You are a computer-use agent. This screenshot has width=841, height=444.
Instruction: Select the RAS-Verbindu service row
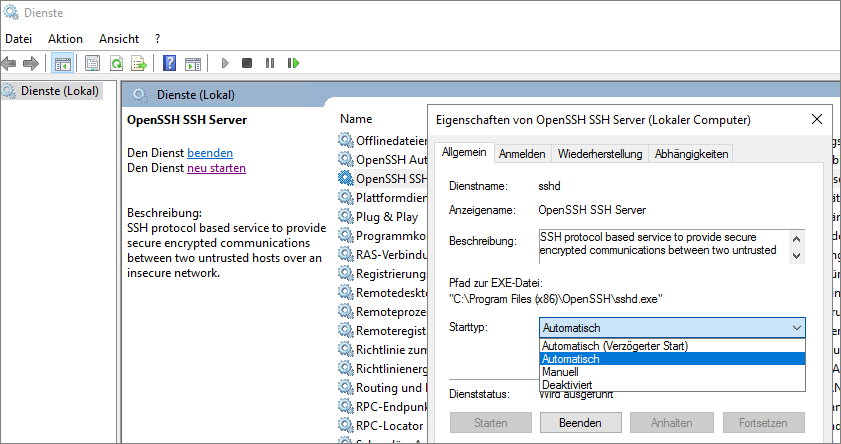coord(383,255)
